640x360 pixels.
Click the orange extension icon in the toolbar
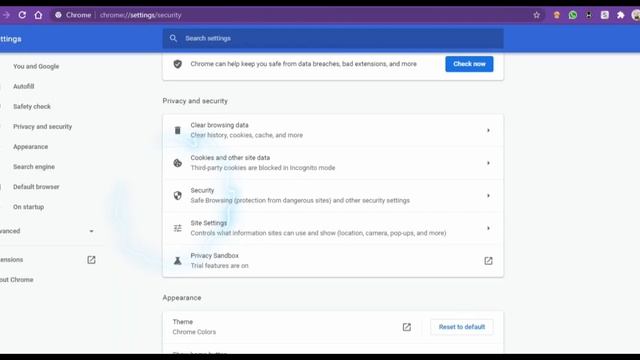pyautogui.click(x=556, y=15)
